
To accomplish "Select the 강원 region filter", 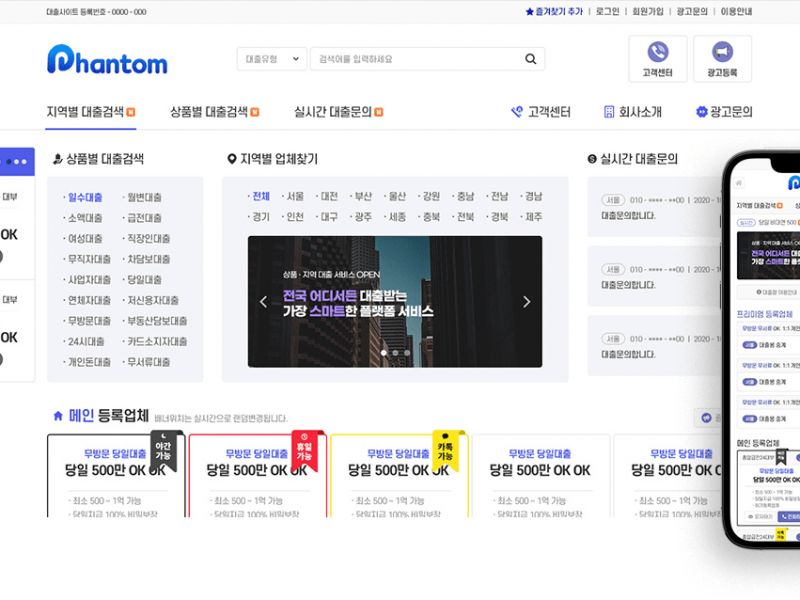I will tap(431, 196).
